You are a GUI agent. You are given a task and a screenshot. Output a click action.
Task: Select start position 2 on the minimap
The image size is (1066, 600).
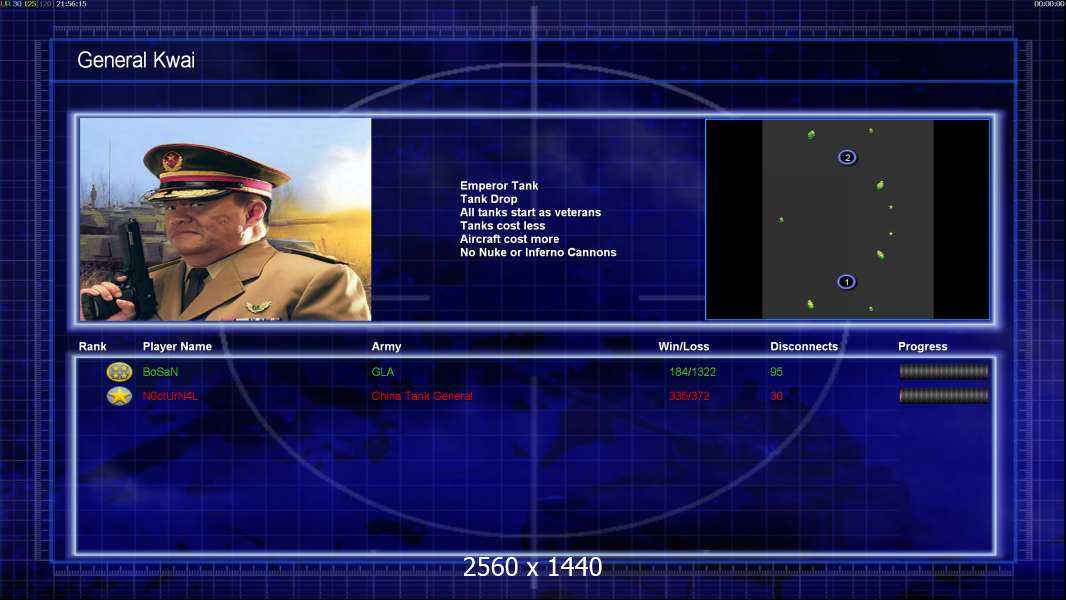(x=846, y=158)
